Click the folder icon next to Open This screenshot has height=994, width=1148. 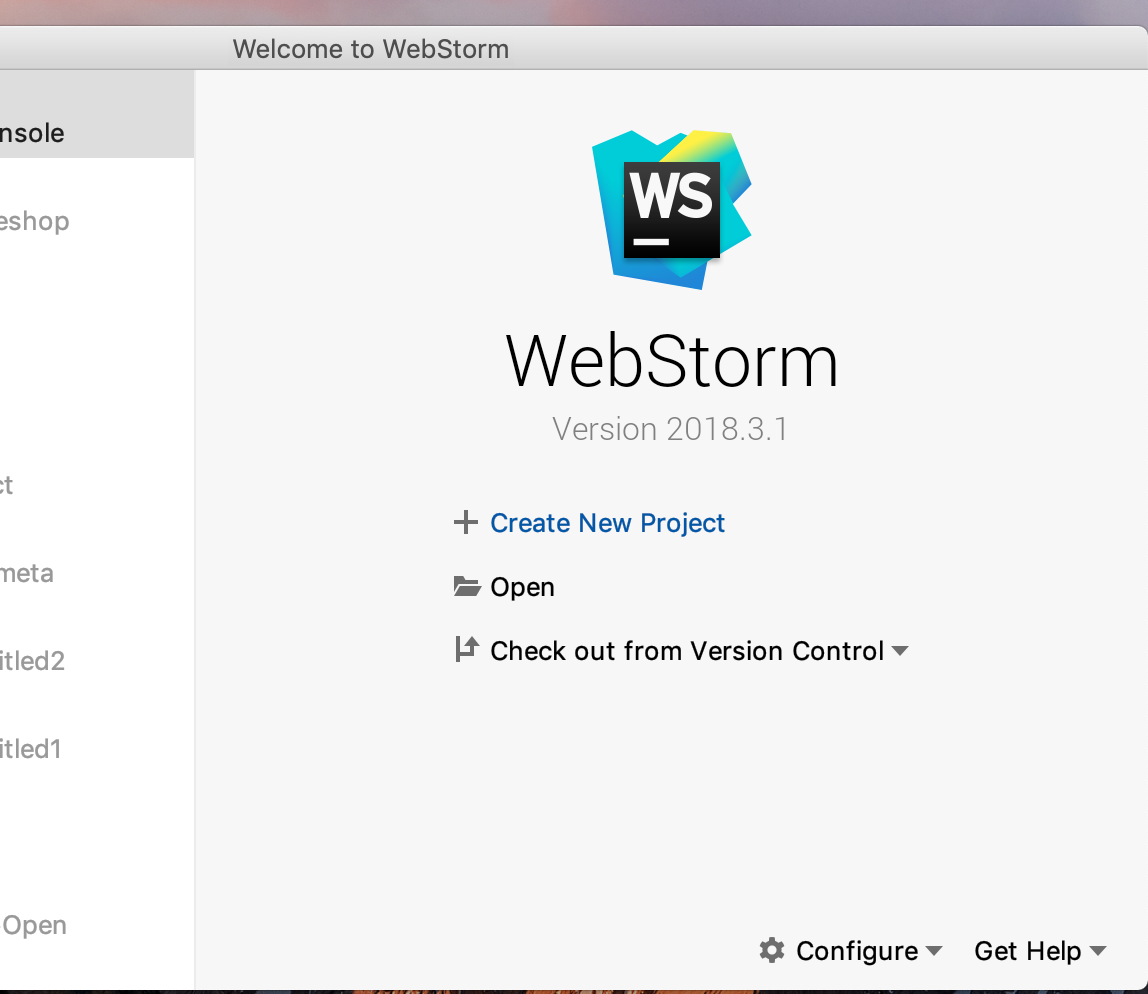467,586
